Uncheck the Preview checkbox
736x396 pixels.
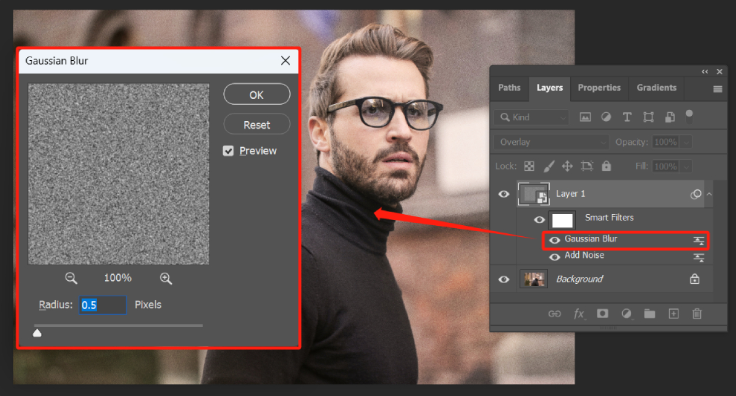[x=228, y=151]
